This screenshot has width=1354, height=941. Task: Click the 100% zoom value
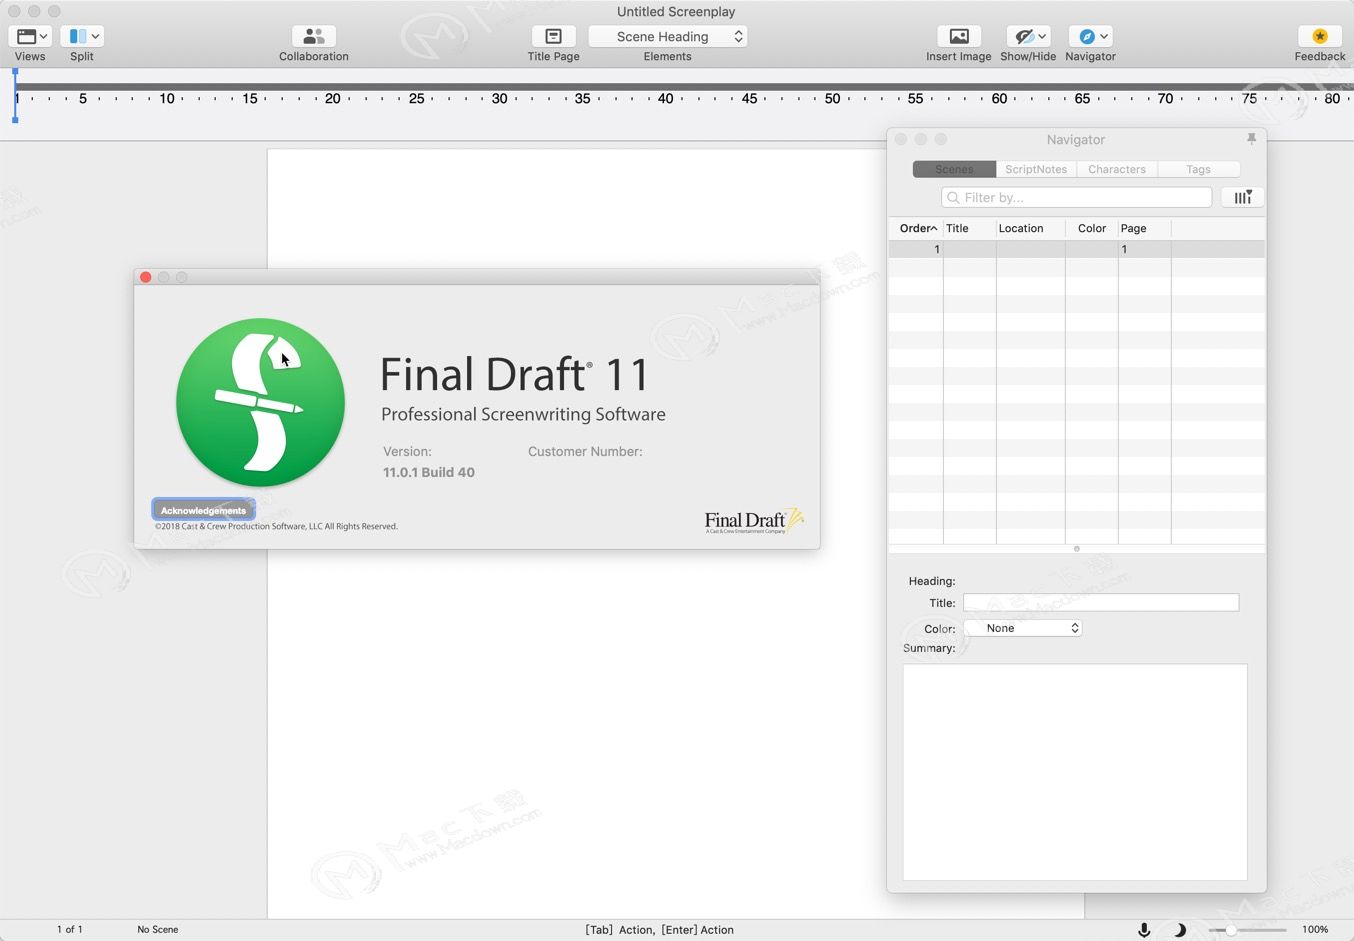(x=1315, y=930)
